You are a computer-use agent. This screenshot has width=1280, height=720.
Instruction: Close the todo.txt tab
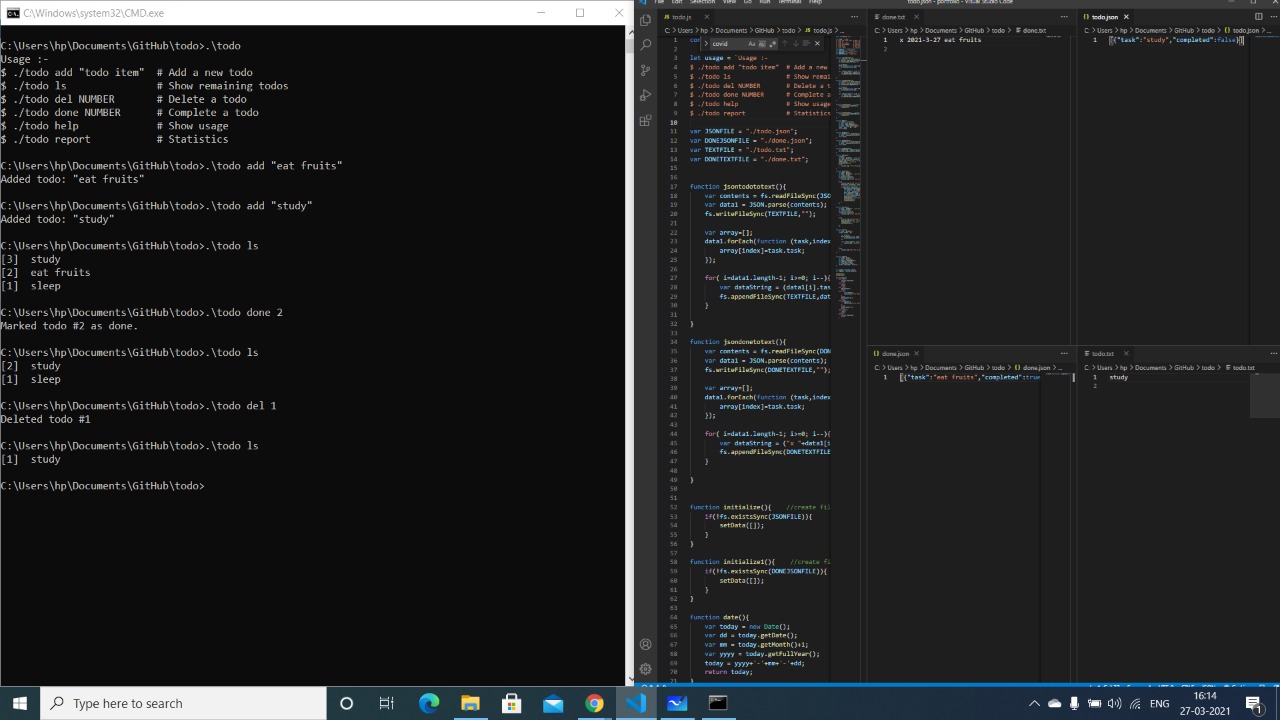click(1126, 353)
